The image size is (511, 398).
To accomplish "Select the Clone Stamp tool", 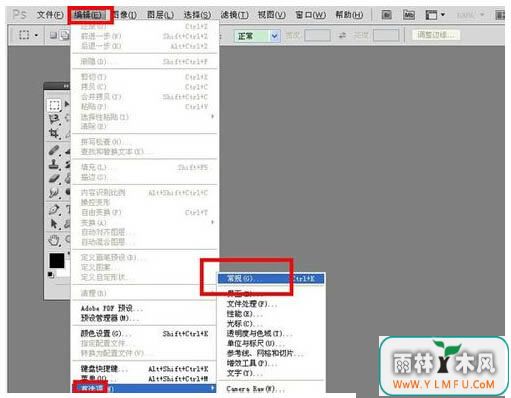I will pyautogui.click(x=54, y=164).
